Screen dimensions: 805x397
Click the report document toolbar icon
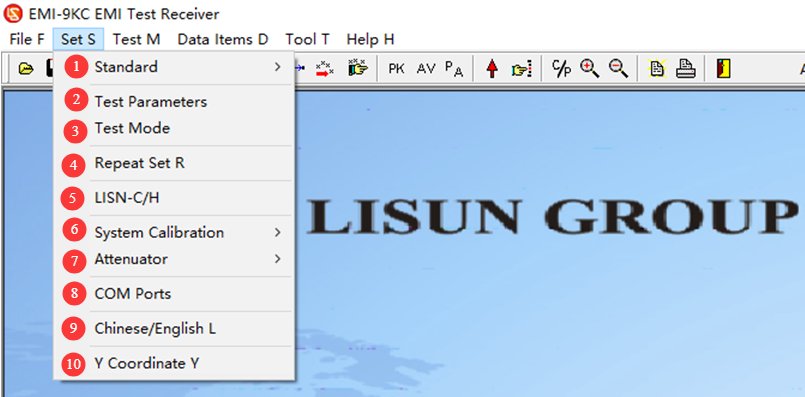(657, 68)
